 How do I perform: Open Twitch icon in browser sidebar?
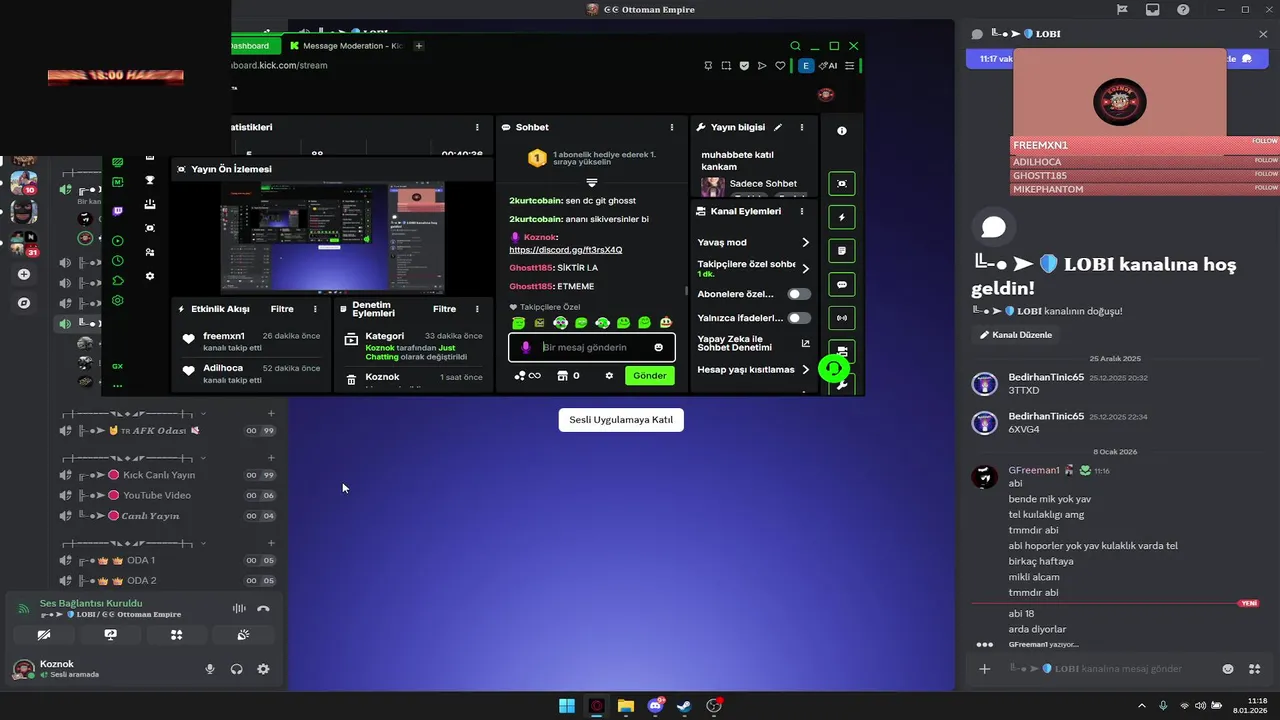pyautogui.click(x=117, y=211)
